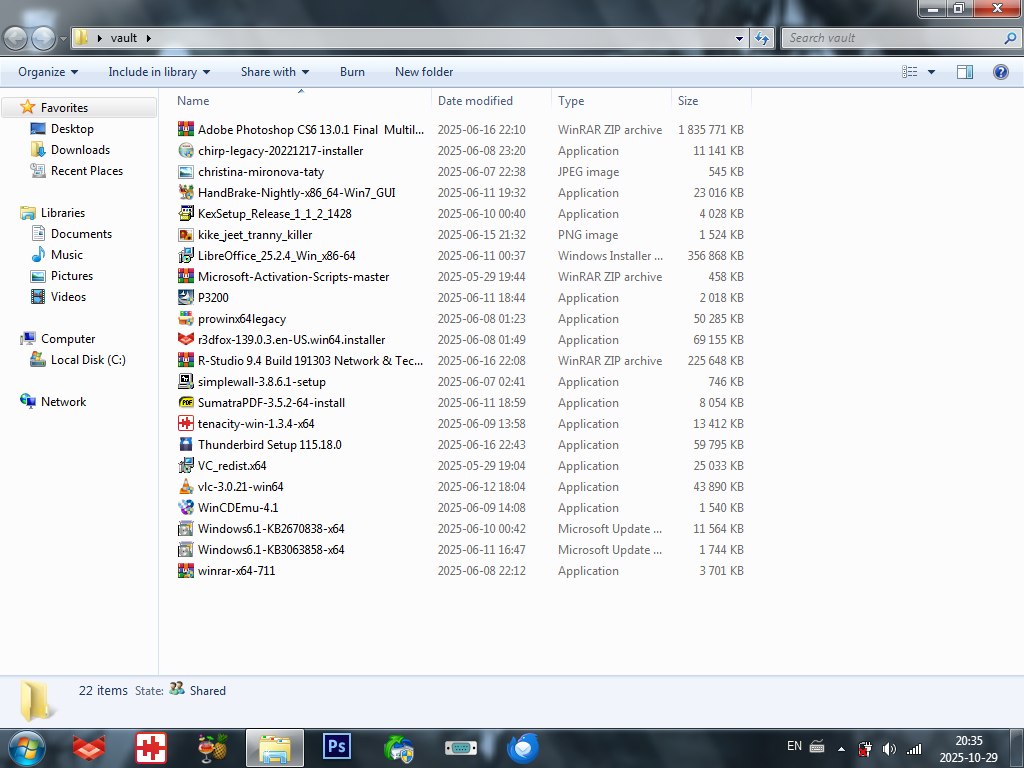Select the file name winrar-x64-711

[236, 571]
